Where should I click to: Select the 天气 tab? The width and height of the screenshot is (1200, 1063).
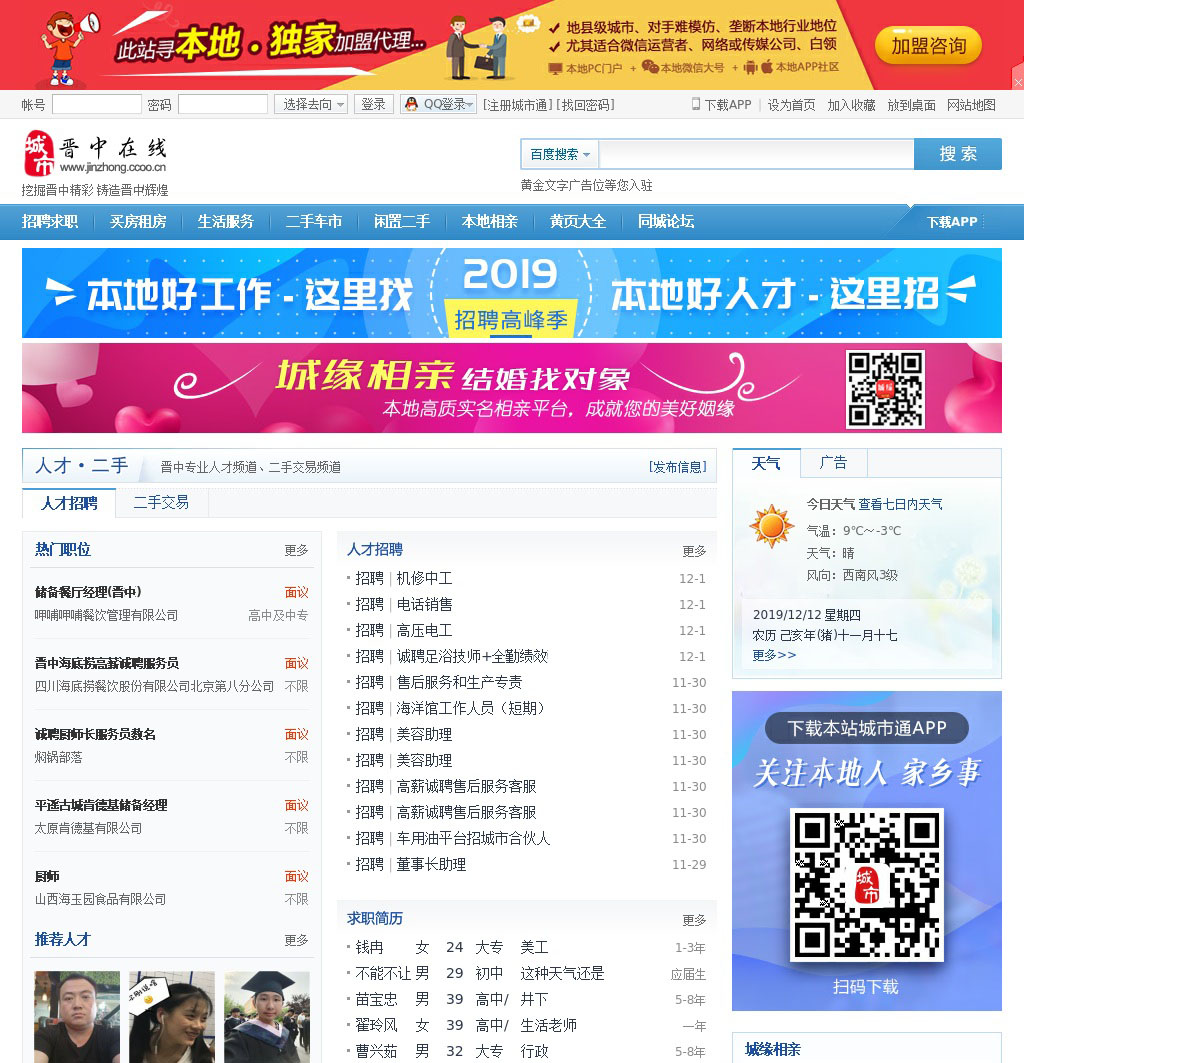[x=766, y=463]
